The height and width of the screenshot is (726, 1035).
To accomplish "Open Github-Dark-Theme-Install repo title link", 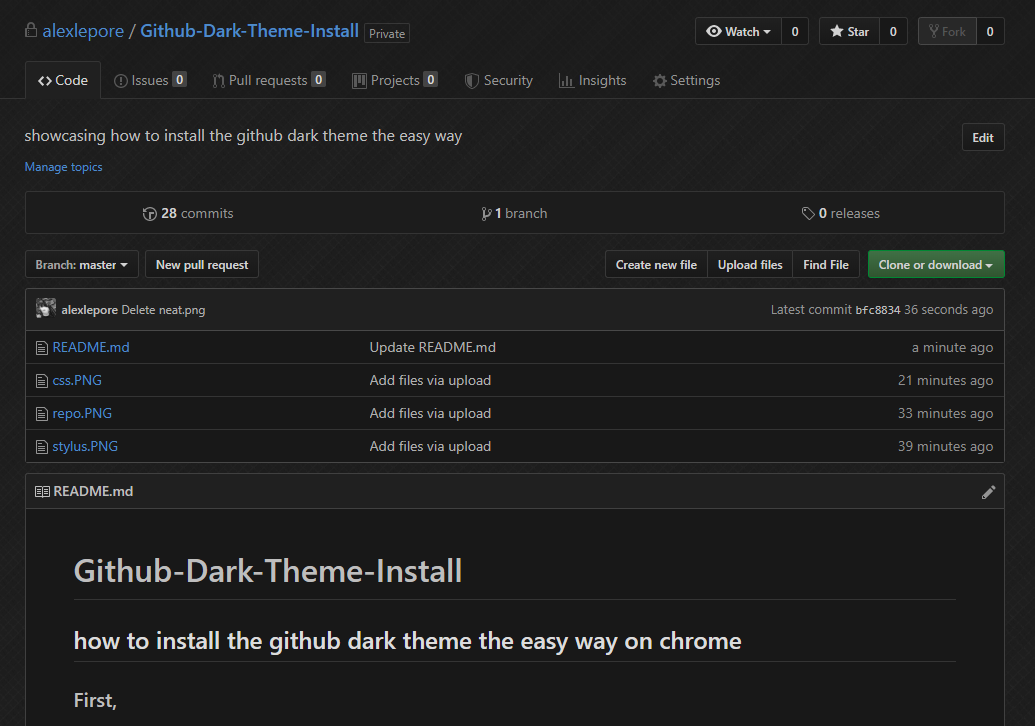I will 250,31.
